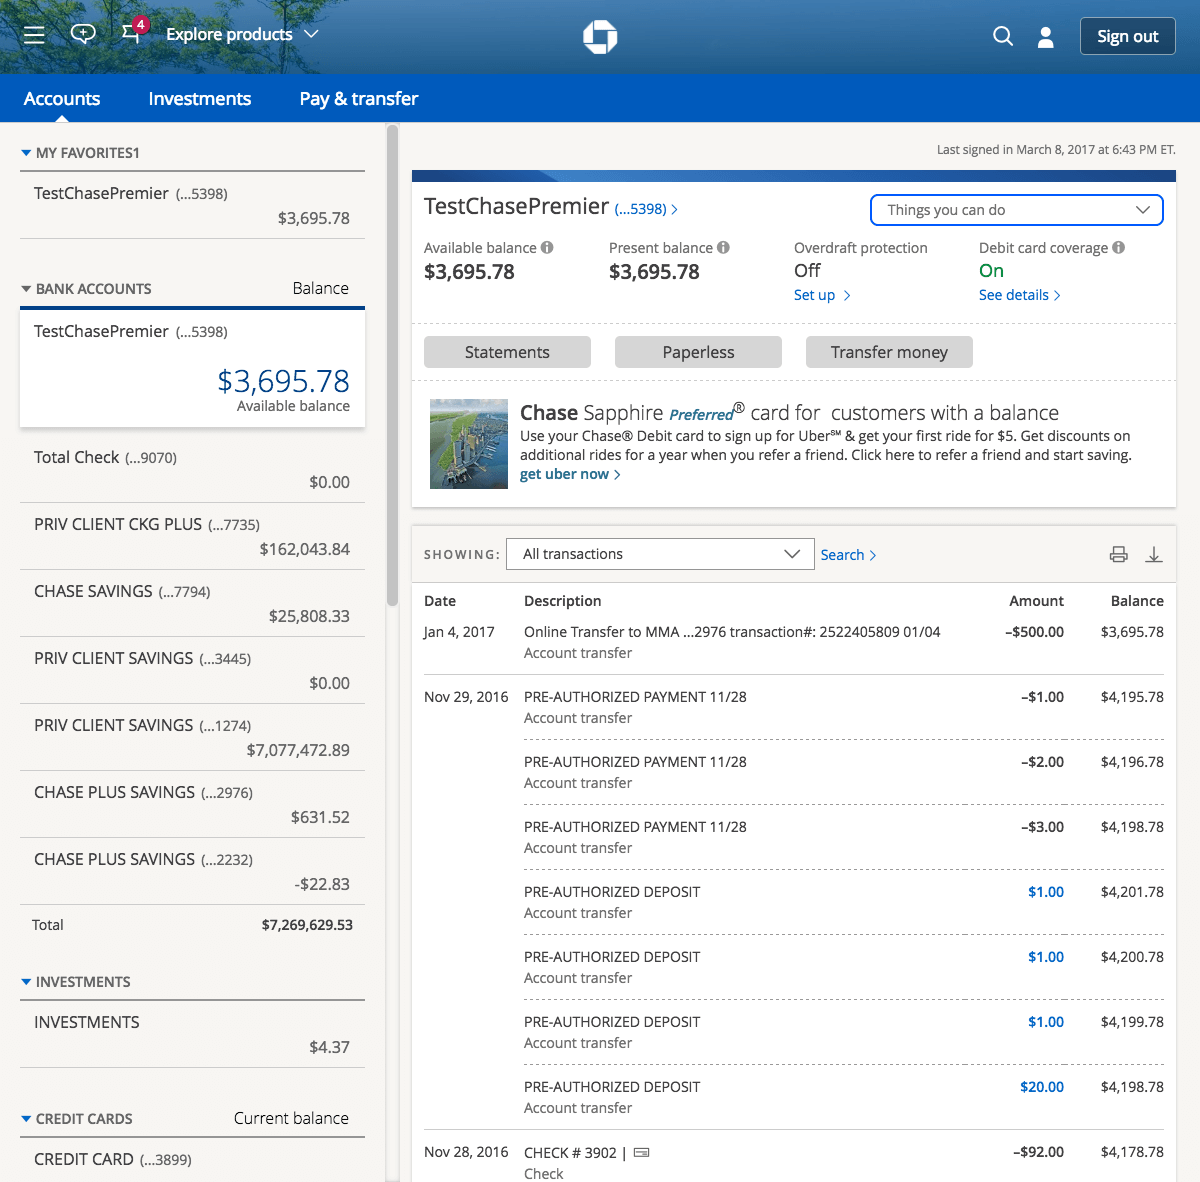Viewport: 1200px width, 1182px height.
Task: Open the profile person icon
Action: tap(1046, 37)
